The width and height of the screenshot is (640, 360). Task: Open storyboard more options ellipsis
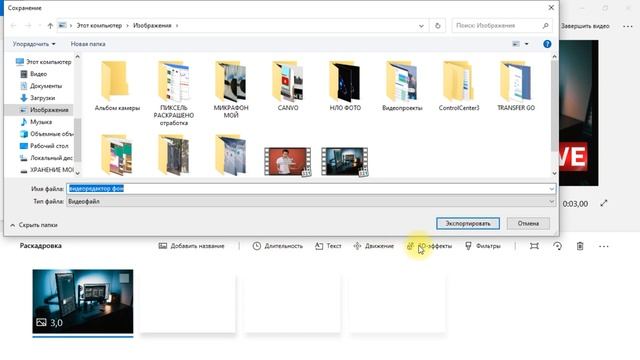pos(604,246)
